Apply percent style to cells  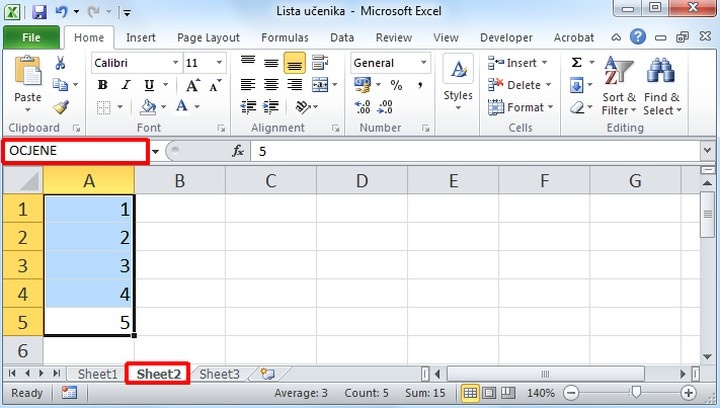pyautogui.click(x=395, y=85)
